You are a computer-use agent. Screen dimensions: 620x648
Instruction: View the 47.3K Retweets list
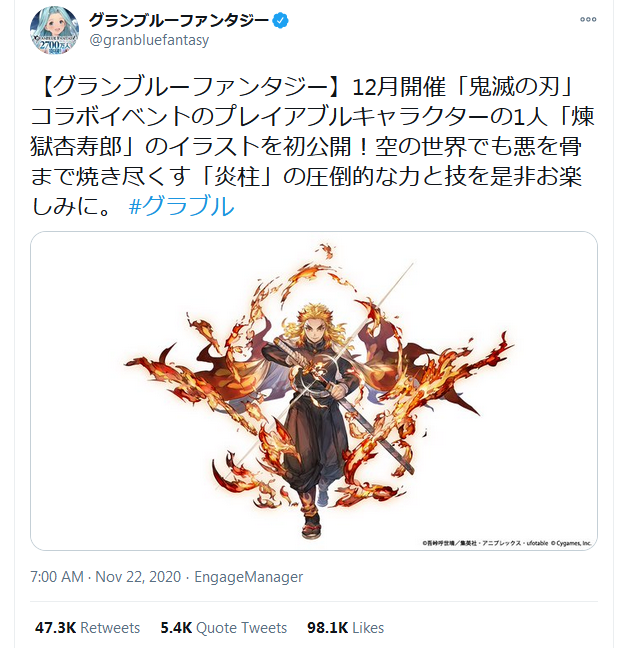87,627
